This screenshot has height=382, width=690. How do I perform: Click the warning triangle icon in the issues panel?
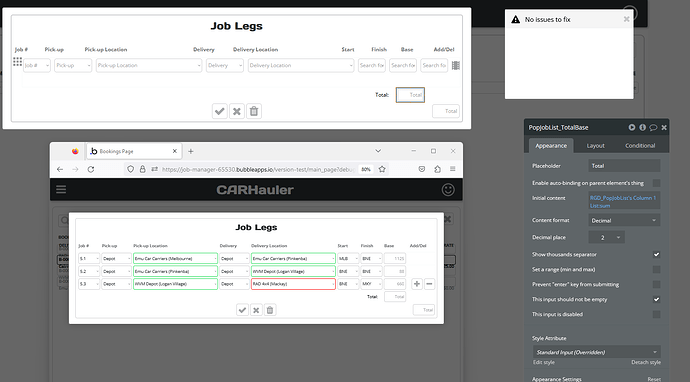pos(515,19)
